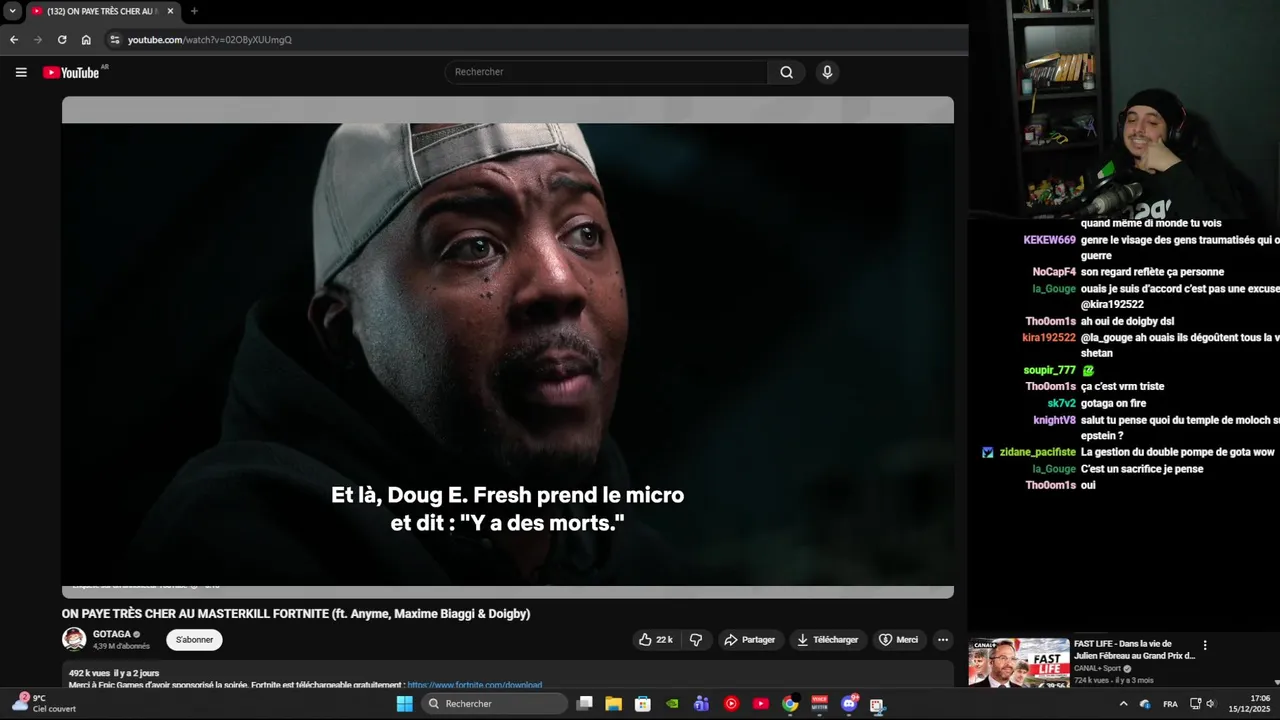Open the FAST LIFE suggested video thumbnail

1019,663
